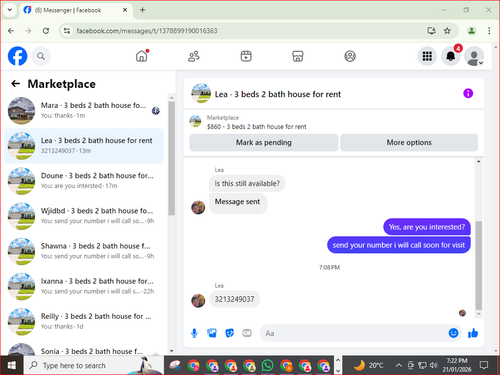Click the 'Yes, are you interested?' message
This screenshot has height=375, width=500.
coord(427,227)
